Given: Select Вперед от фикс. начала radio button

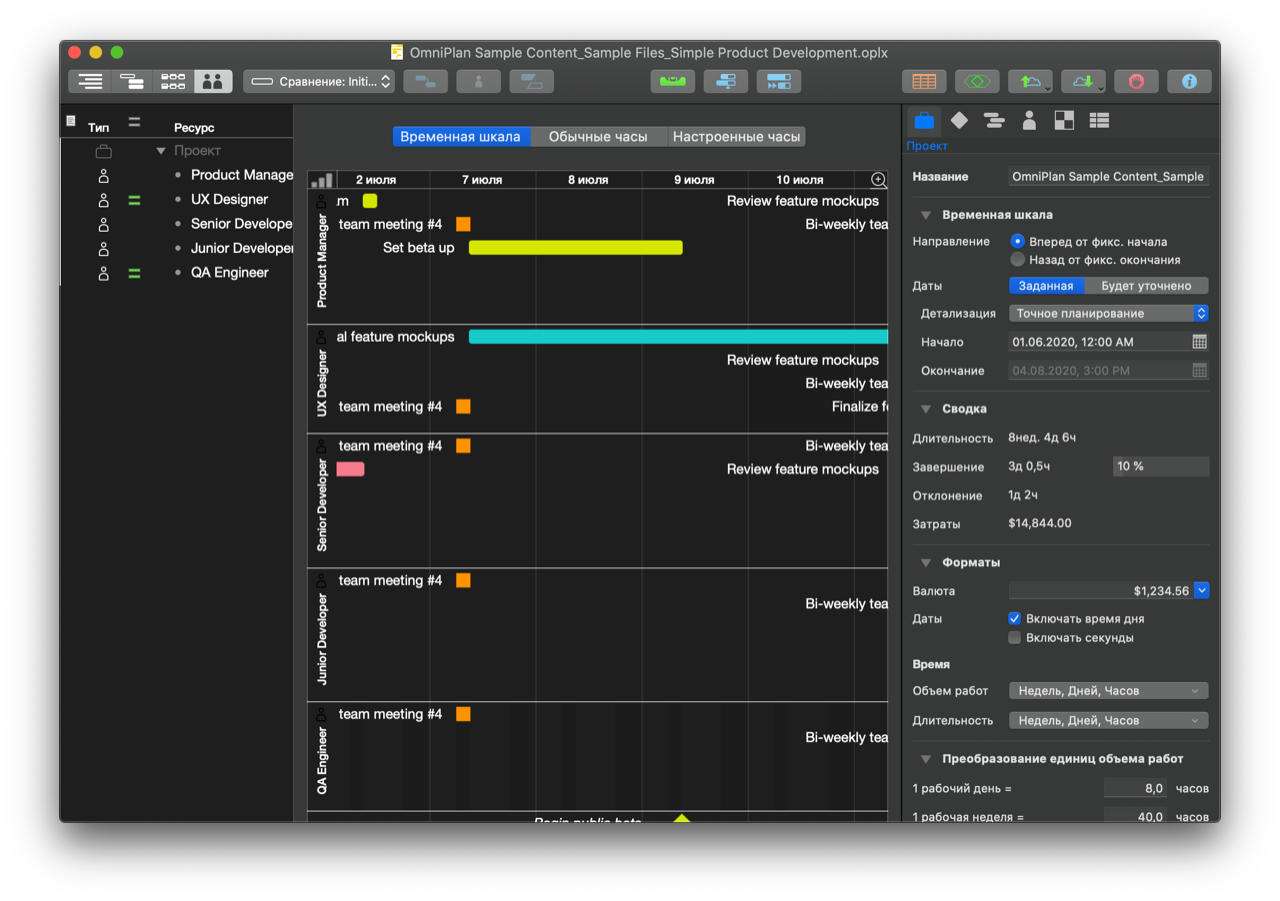Looking at the screenshot, I should point(1018,241).
